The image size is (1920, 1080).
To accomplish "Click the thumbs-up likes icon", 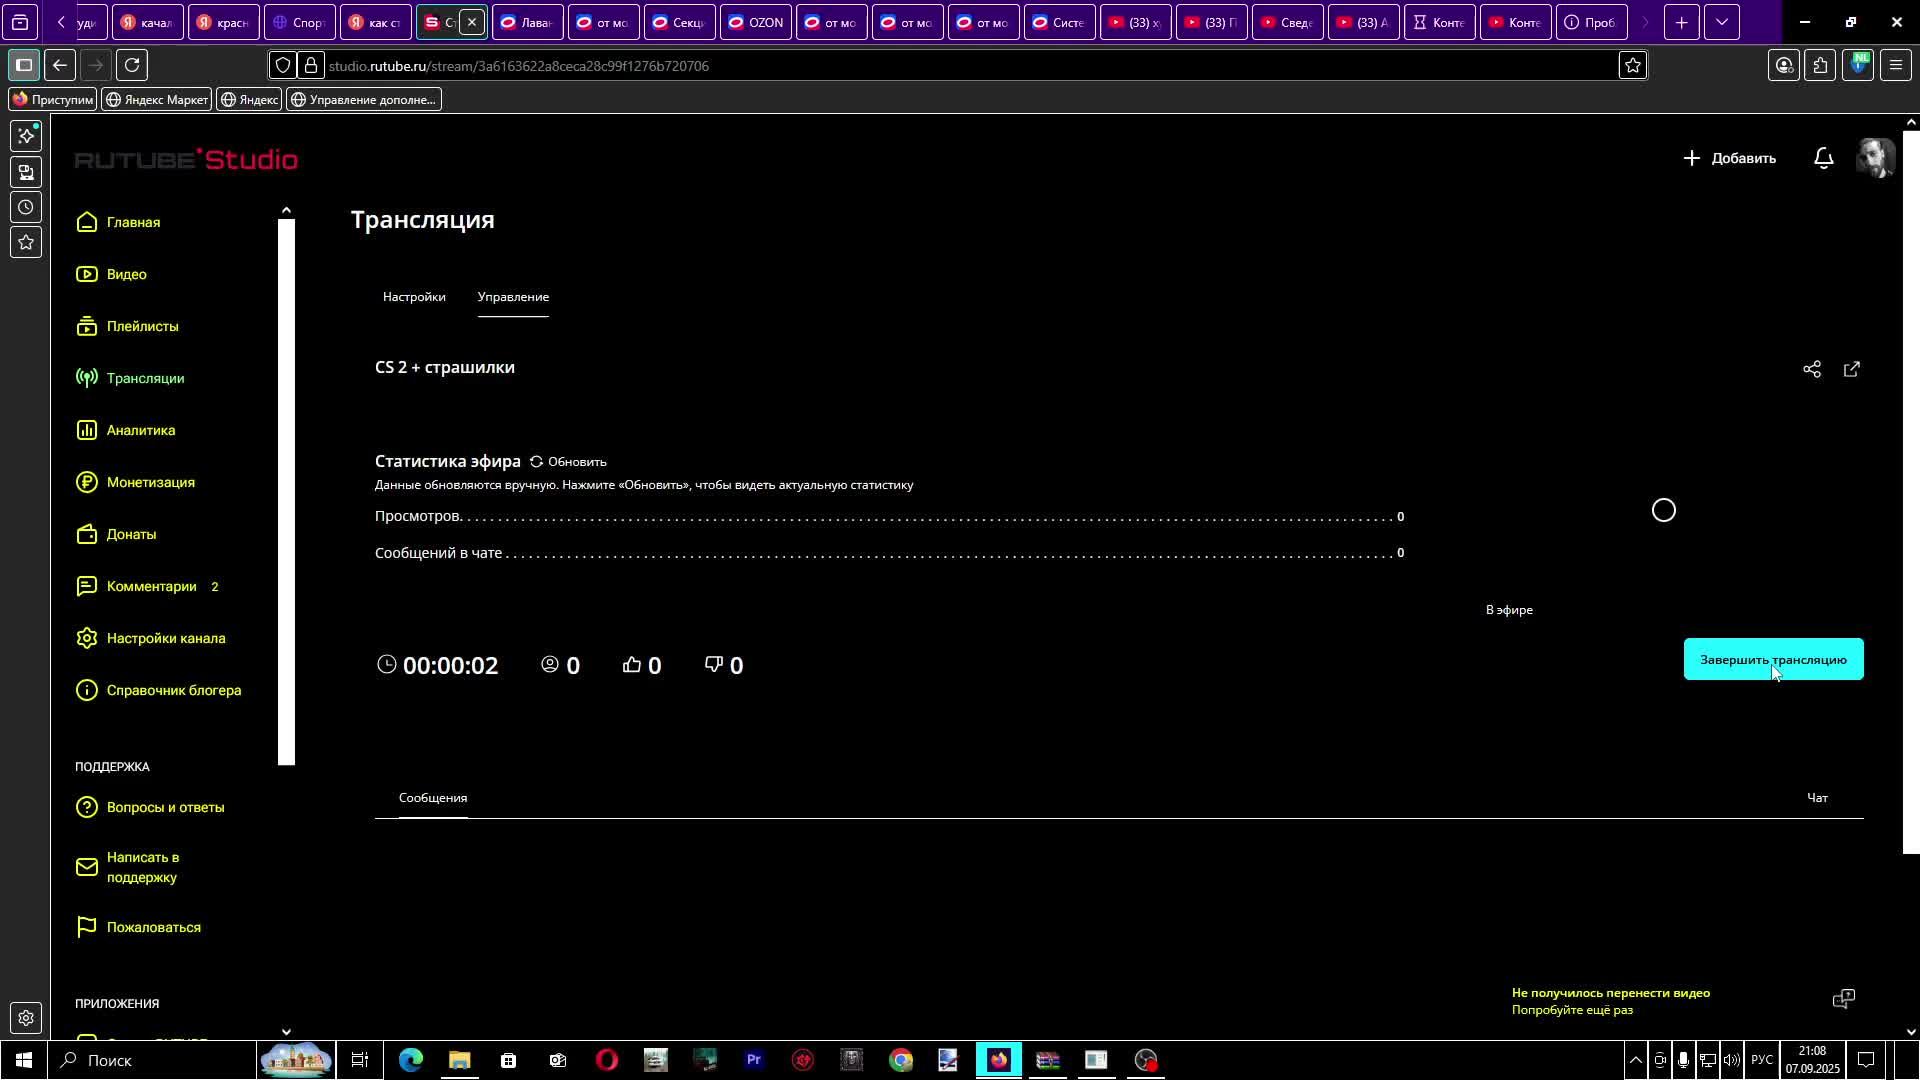I will (631, 665).
